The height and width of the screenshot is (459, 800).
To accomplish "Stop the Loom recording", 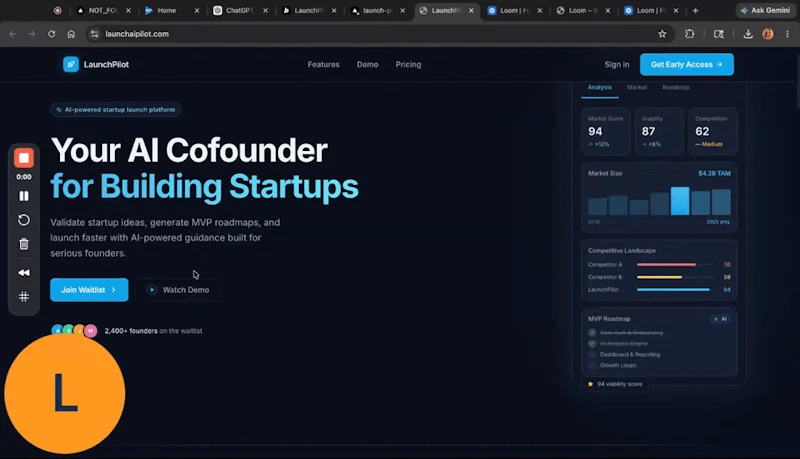I will (x=24, y=158).
